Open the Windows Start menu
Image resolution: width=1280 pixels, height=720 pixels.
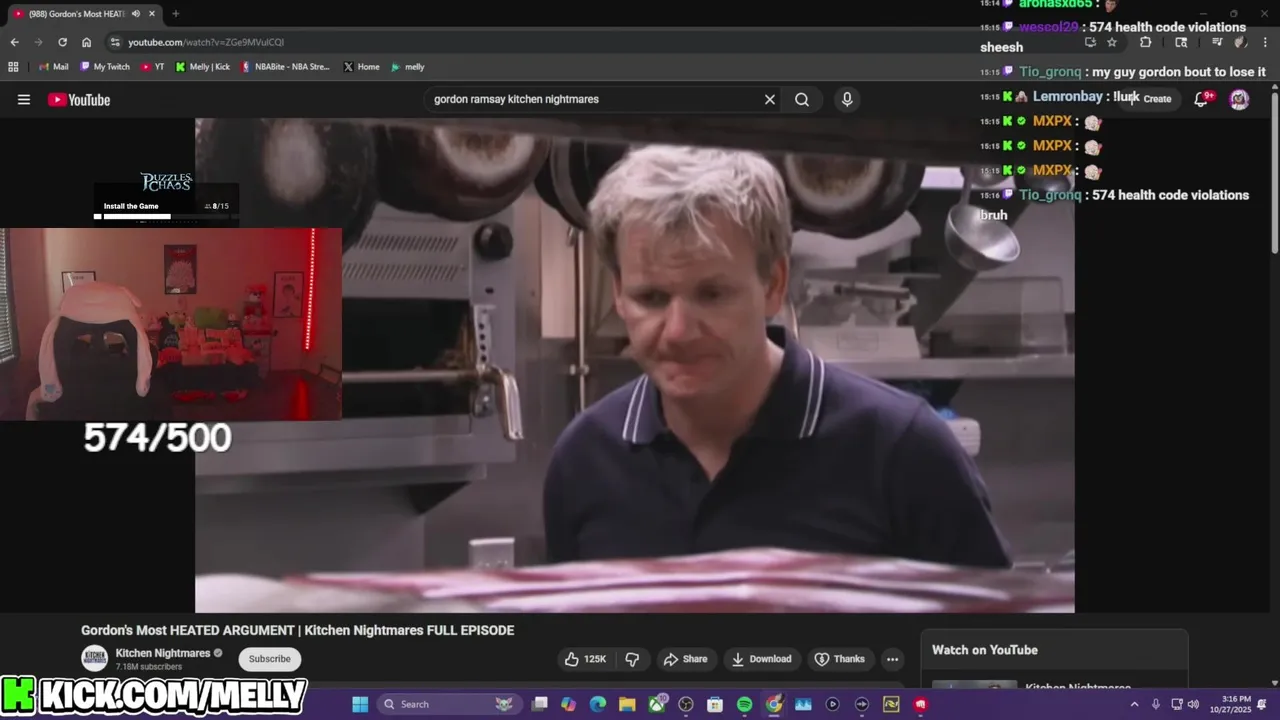click(360, 704)
